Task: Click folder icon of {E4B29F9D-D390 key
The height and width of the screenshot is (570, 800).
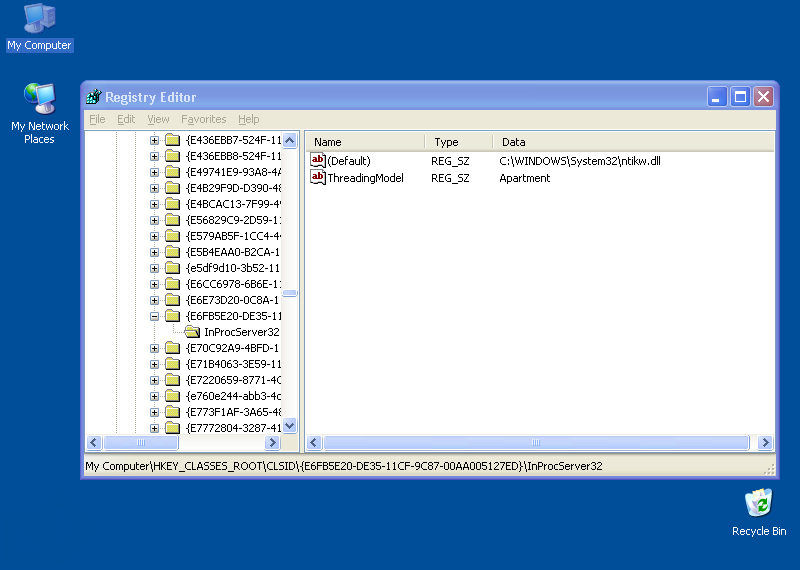Action: 172,188
